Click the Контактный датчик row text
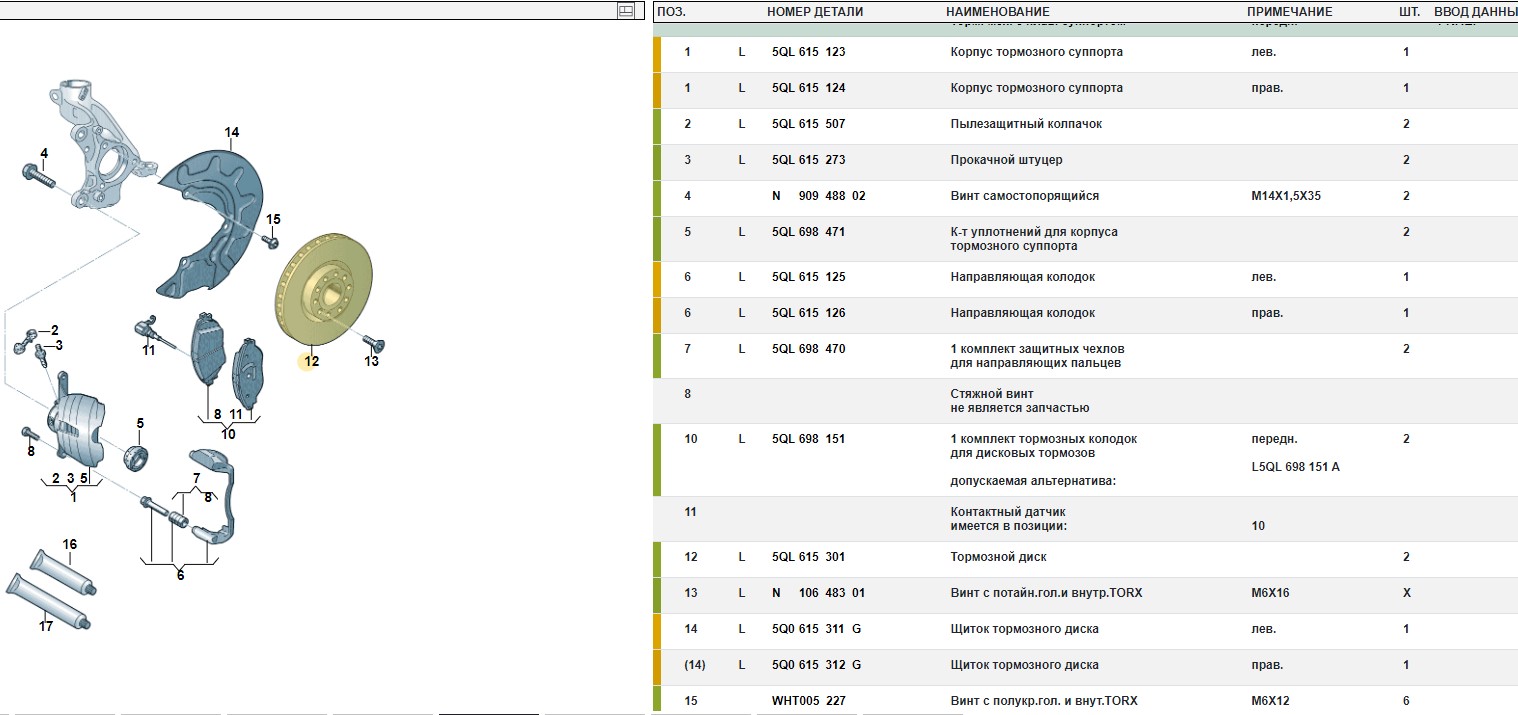Viewport: 1518px width, 715px height. pyautogui.click(x=1008, y=519)
